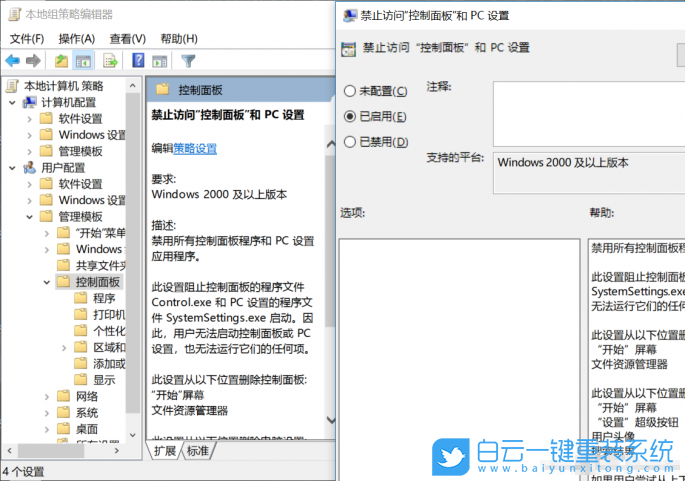
Task: Collapse the 控制面板 tree node
Action: click(47, 282)
